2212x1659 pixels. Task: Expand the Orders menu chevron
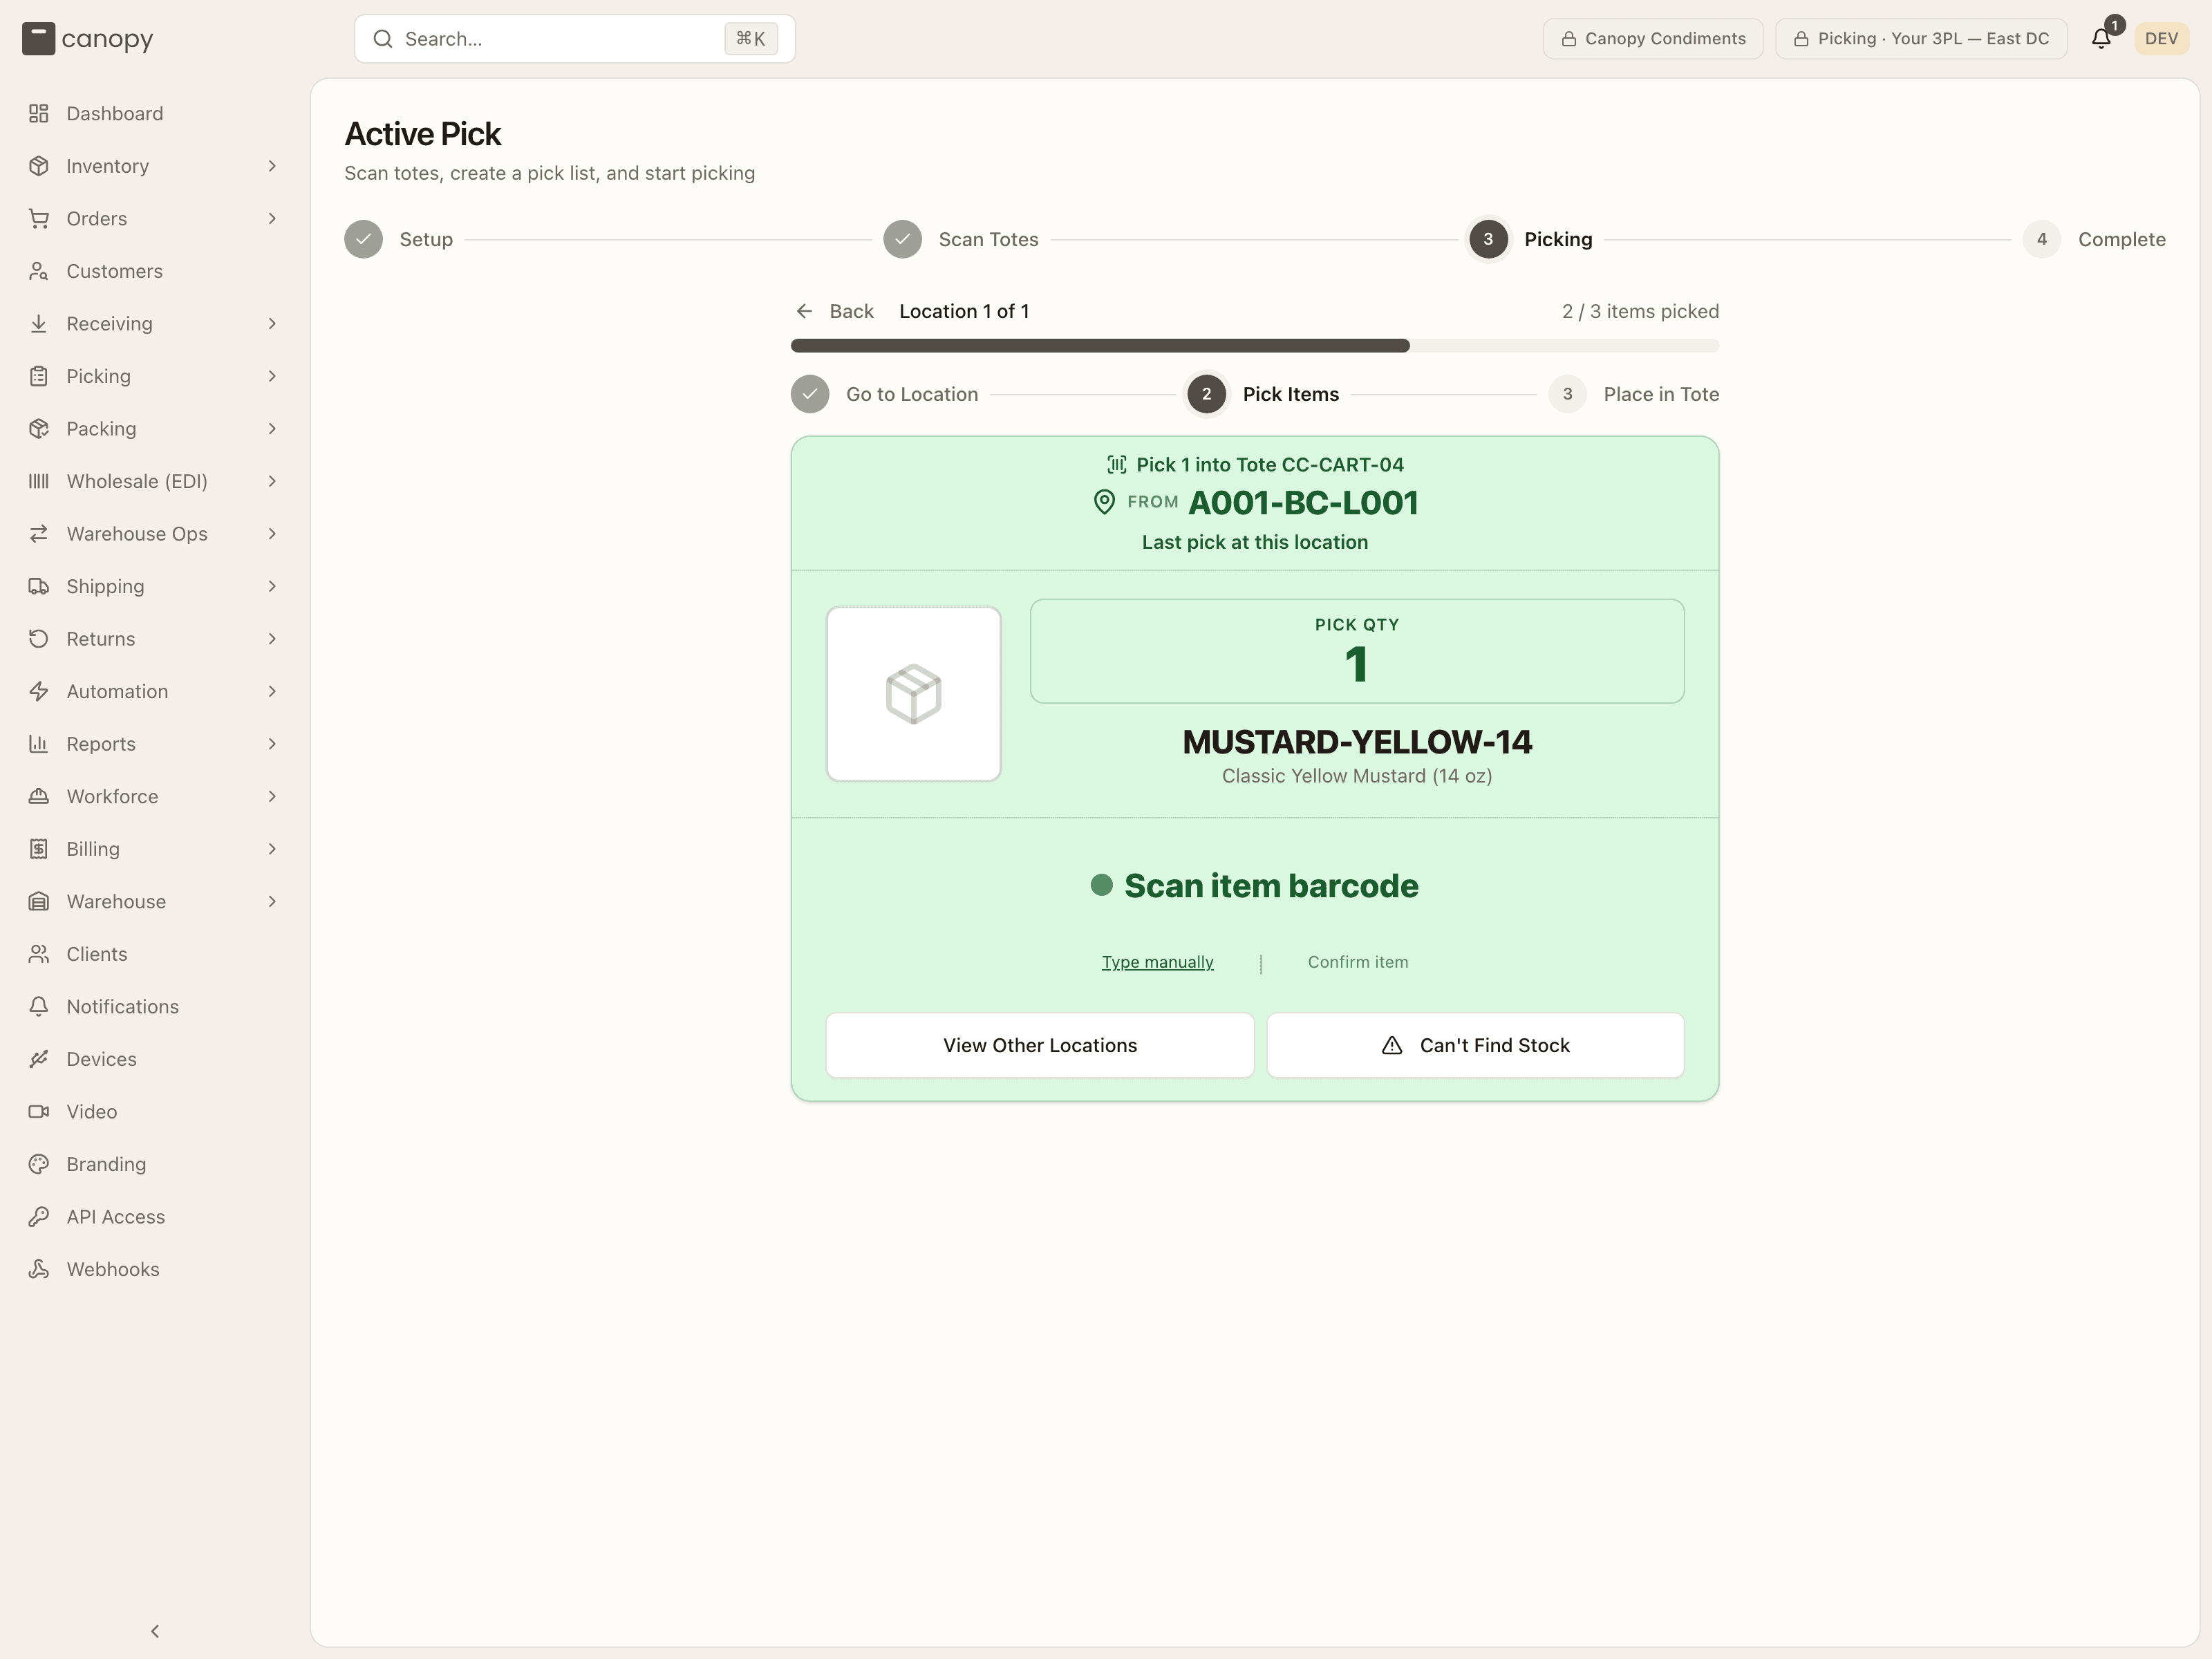272,218
